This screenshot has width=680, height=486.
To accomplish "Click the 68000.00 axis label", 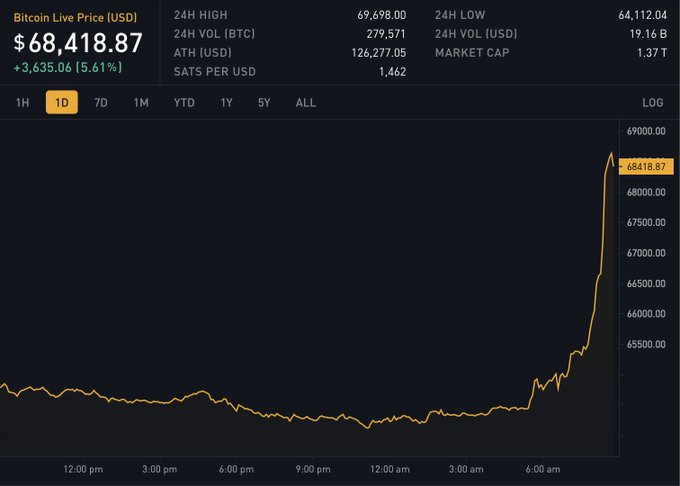I will pyautogui.click(x=646, y=192).
